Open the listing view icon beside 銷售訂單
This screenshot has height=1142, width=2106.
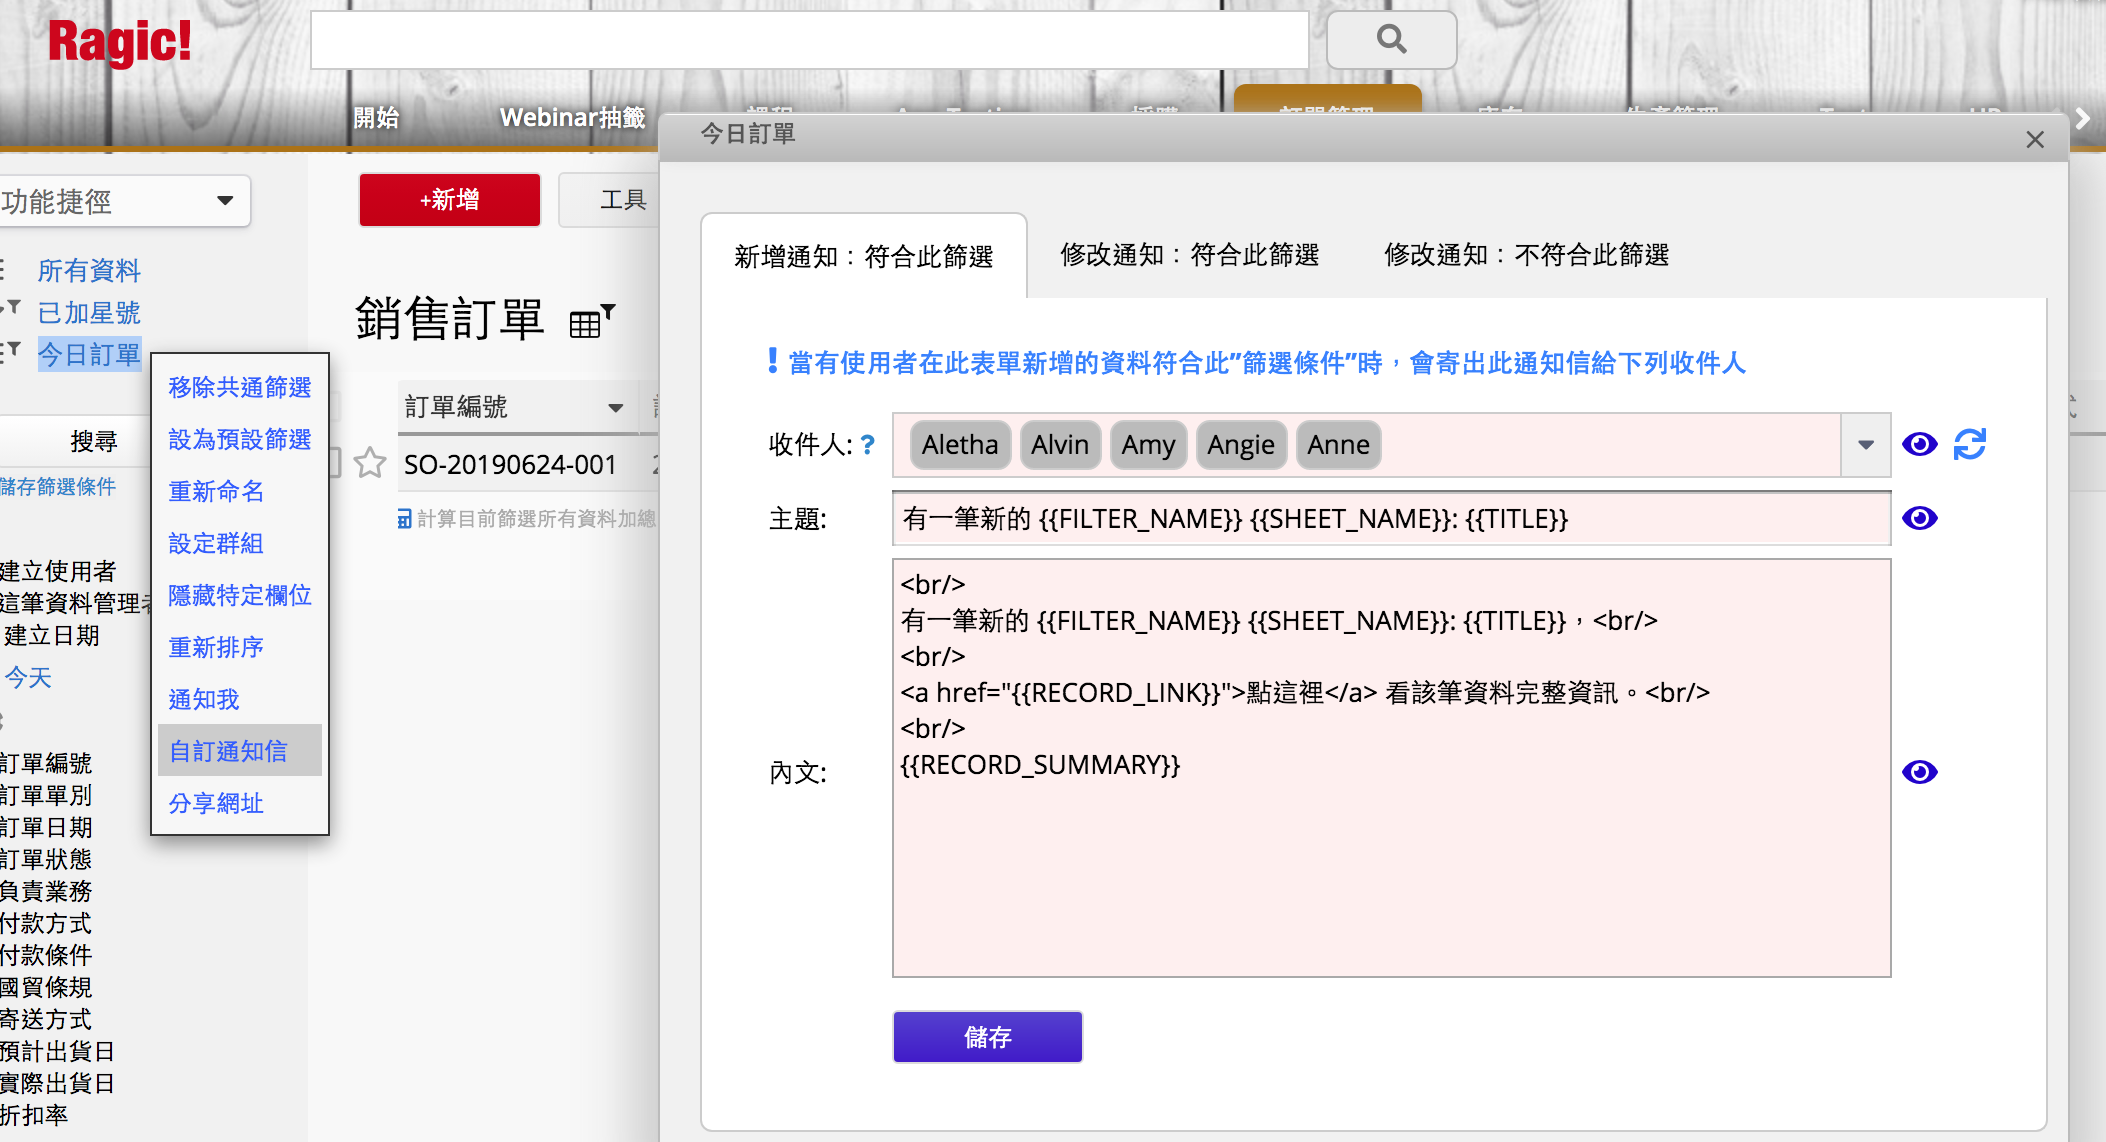pyautogui.click(x=592, y=321)
